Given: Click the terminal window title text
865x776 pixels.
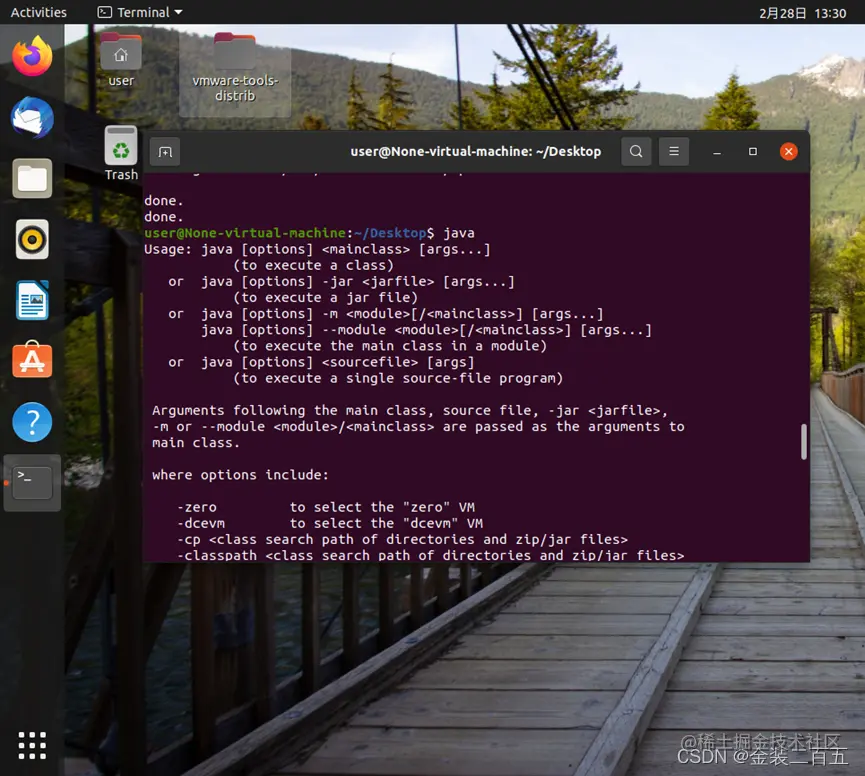Looking at the screenshot, I should pos(476,151).
